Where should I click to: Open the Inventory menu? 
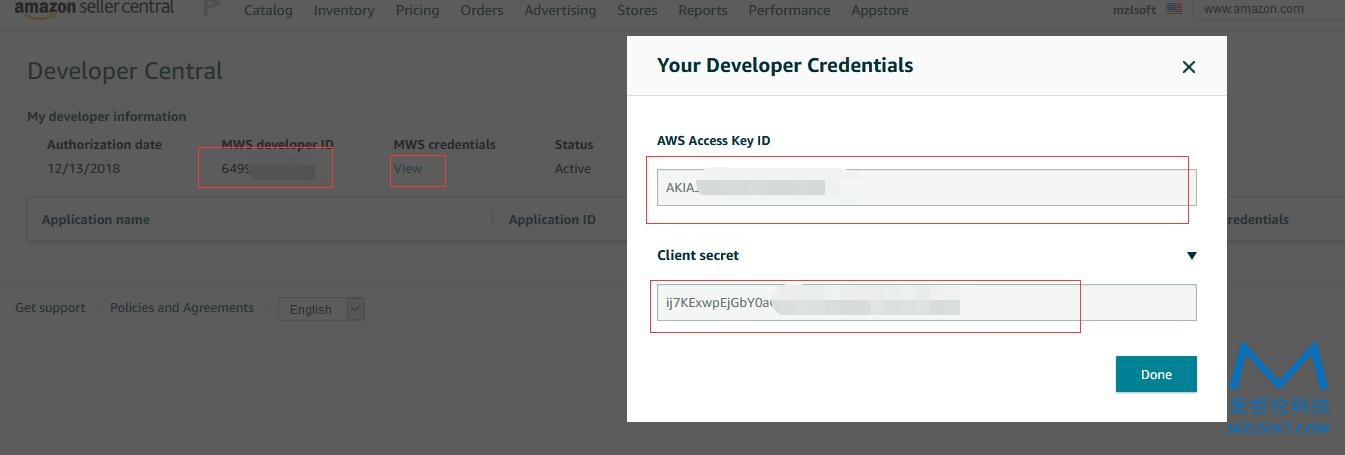point(344,10)
